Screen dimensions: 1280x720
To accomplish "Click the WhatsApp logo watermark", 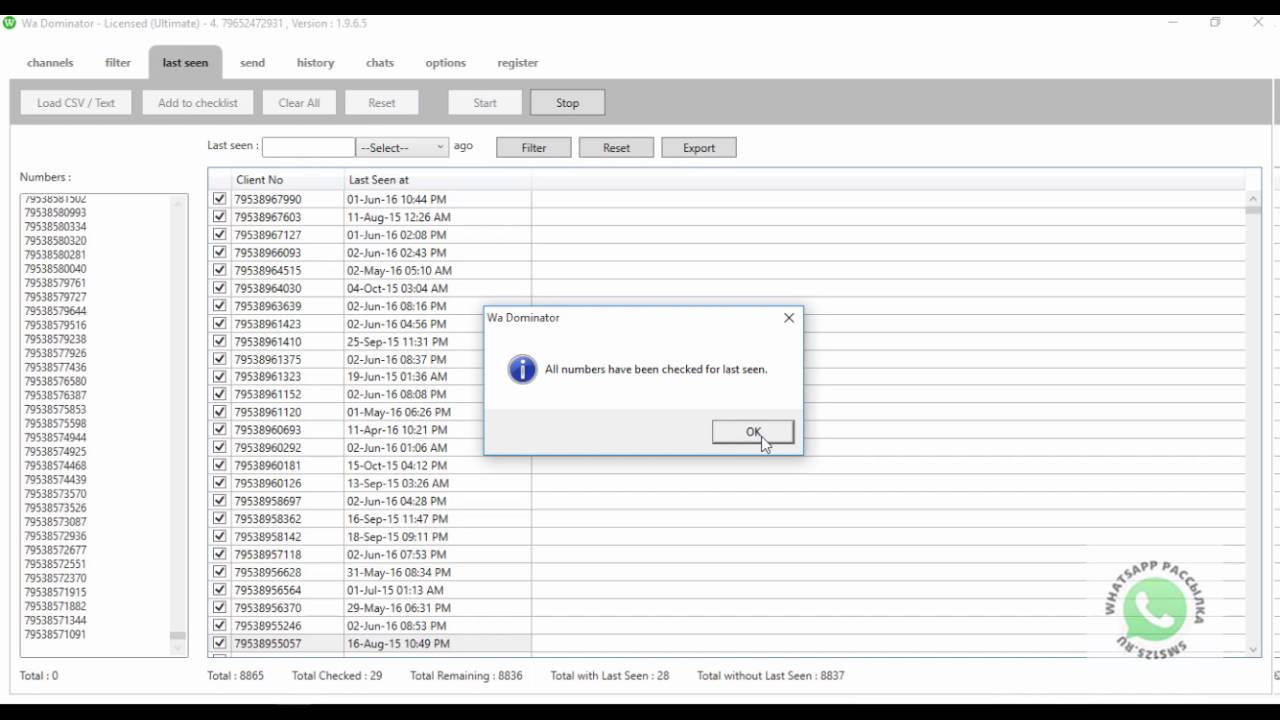I will (x=1153, y=610).
